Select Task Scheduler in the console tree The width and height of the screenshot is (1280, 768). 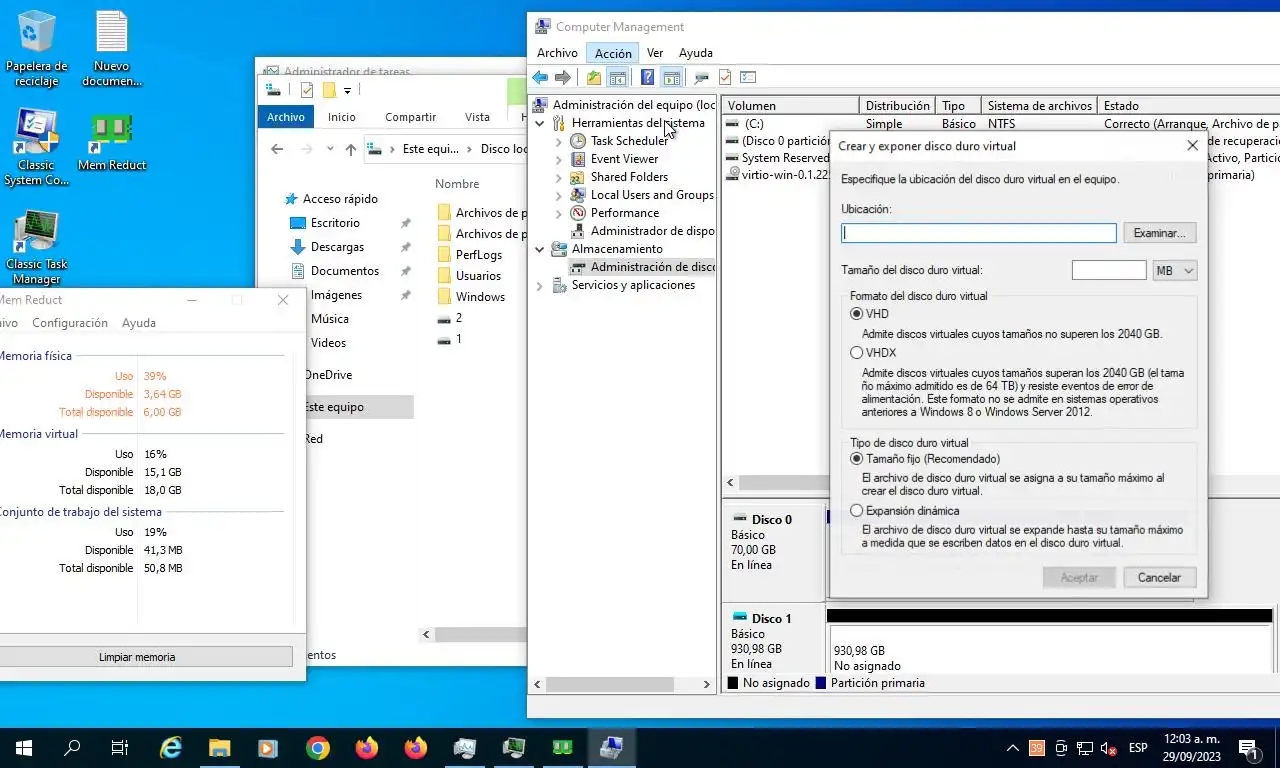[x=629, y=141]
